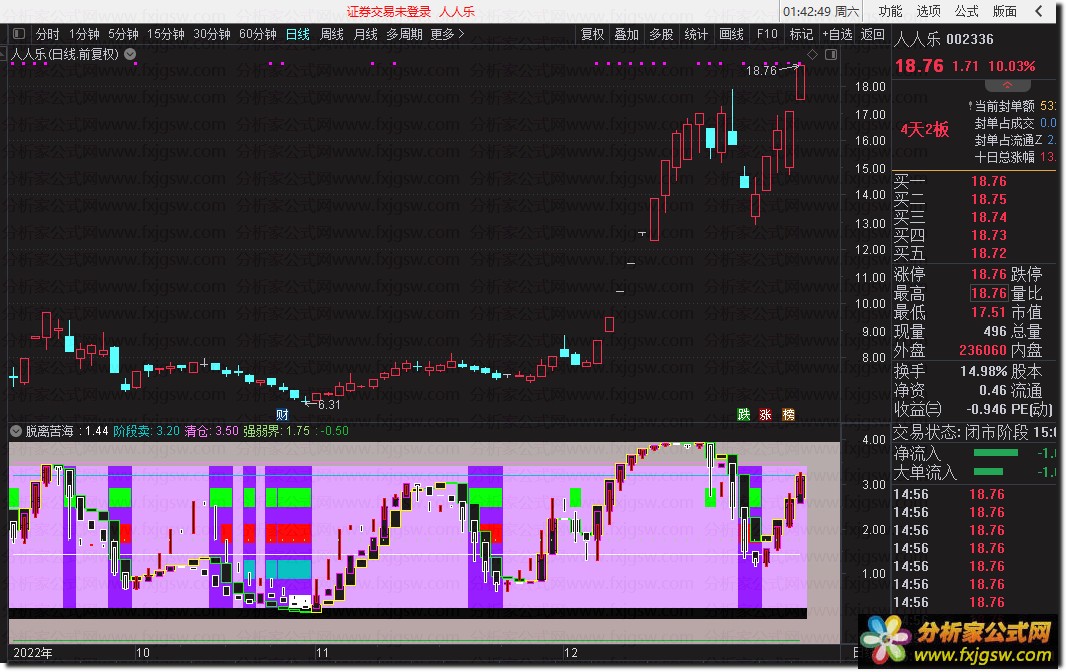Viewport: 1068px width, 672px height.
Task: Open the 多周期 multi-period view
Action: click(x=404, y=33)
